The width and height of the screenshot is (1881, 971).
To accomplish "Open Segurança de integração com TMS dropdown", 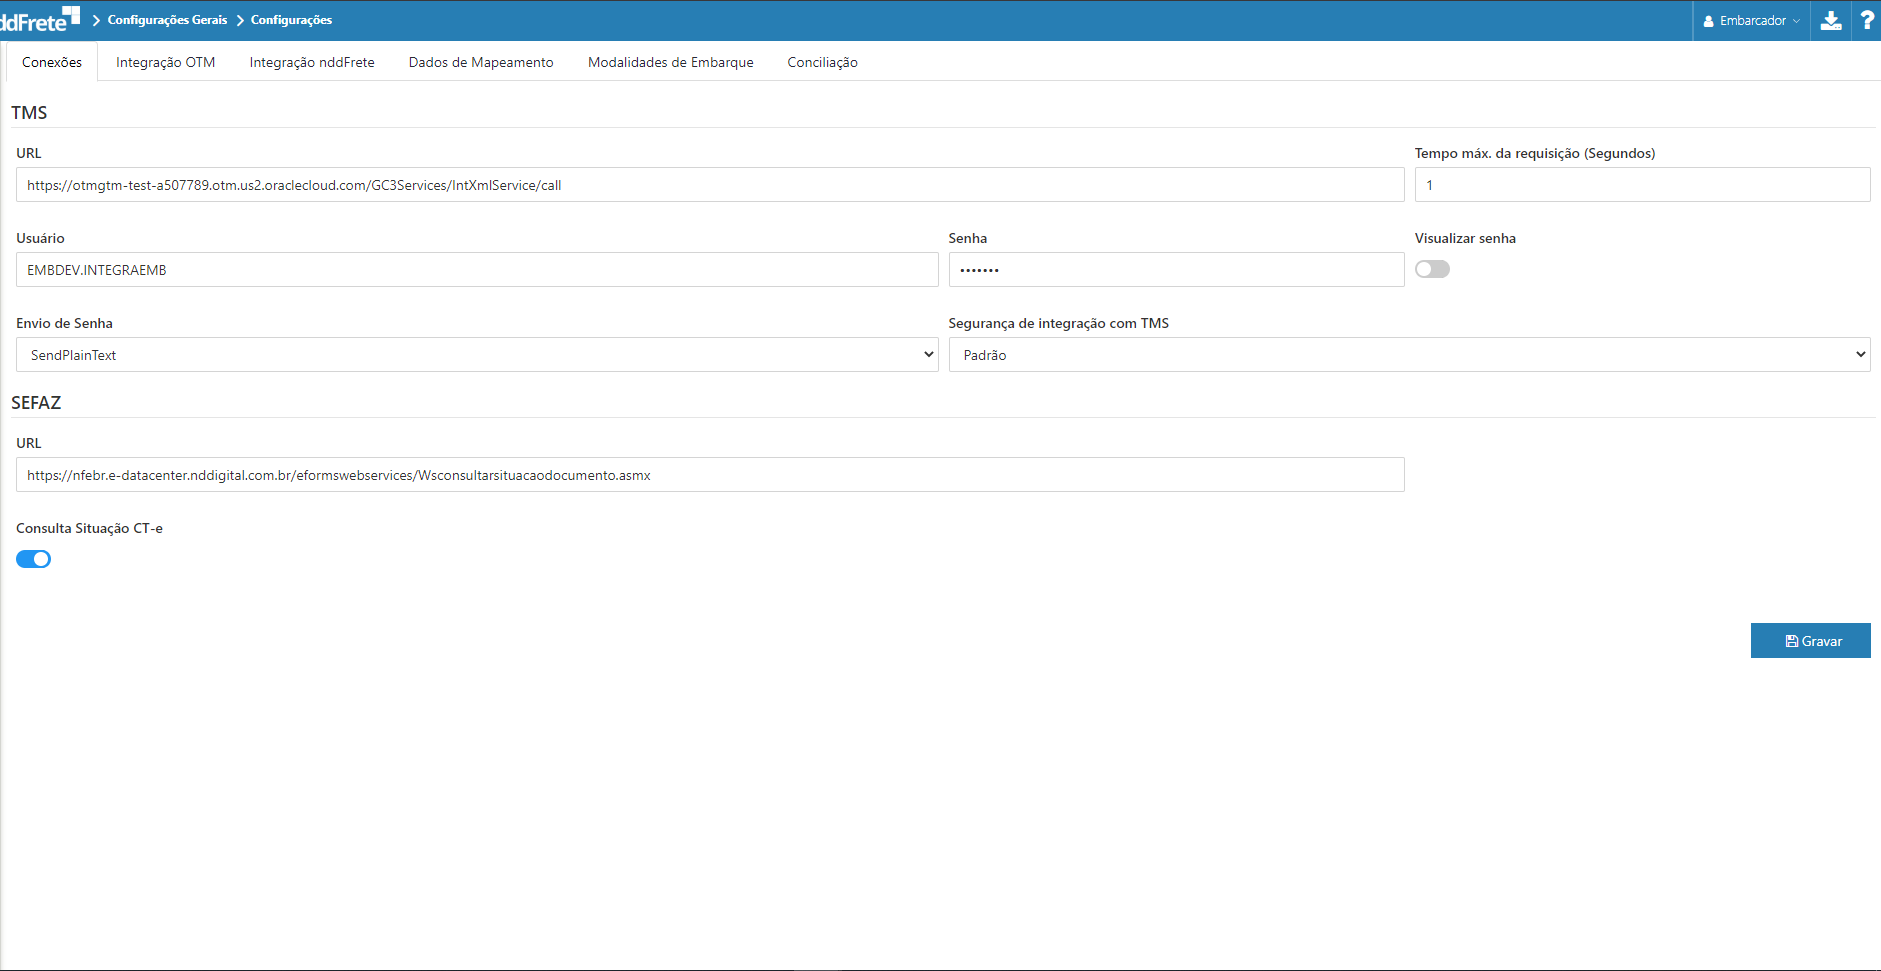I will [x=1408, y=355].
